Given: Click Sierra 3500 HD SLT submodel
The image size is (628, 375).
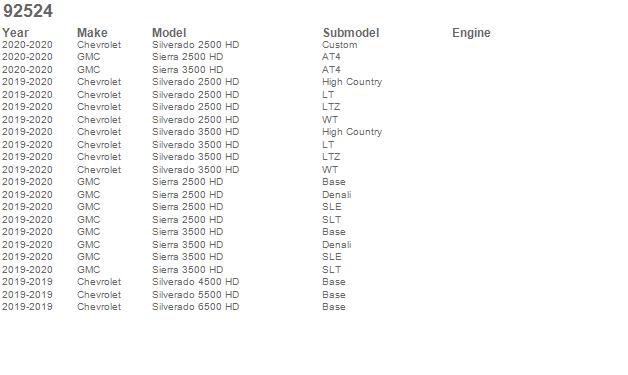Looking at the screenshot, I should coord(332,270).
